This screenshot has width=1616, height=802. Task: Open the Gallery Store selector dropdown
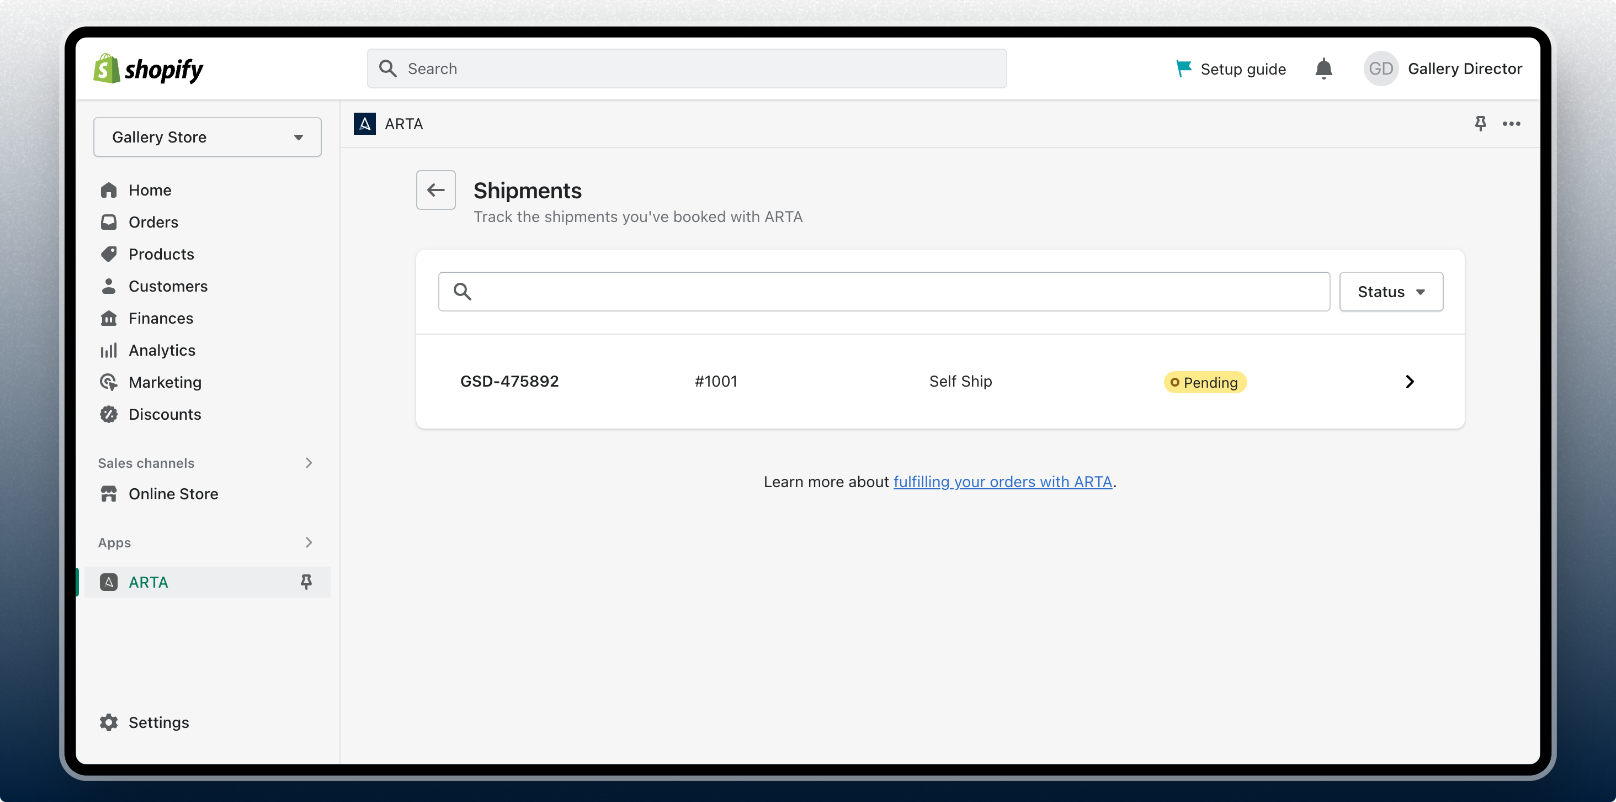coord(207,137)
